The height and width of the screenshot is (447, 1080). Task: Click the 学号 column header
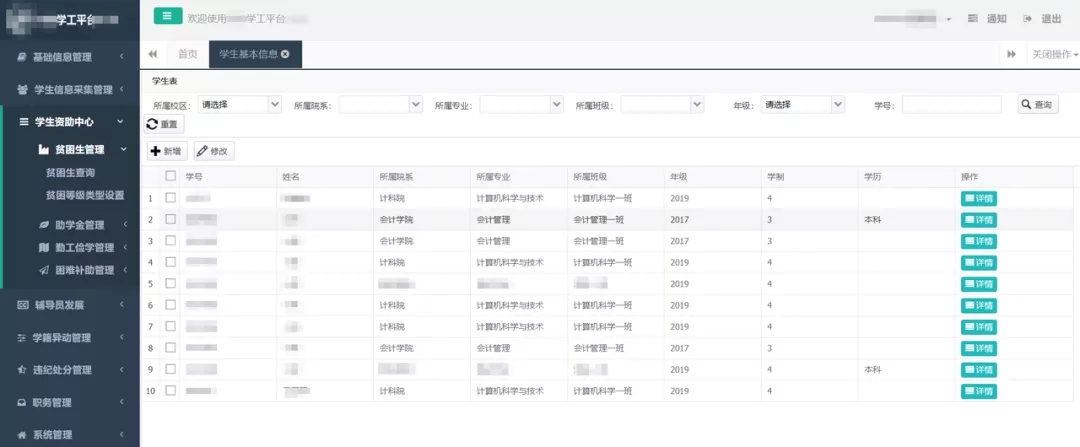(228, 177)
